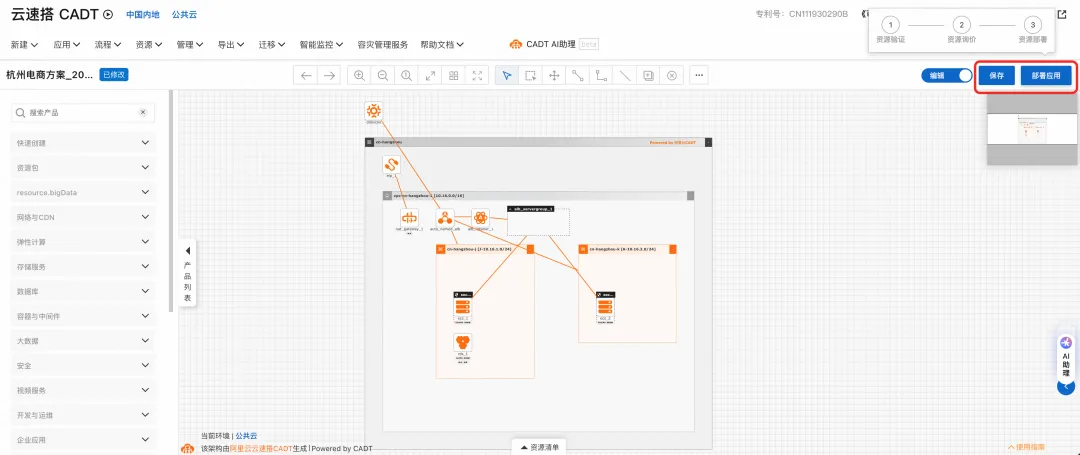Open the 流程 menu

point(108,45)
